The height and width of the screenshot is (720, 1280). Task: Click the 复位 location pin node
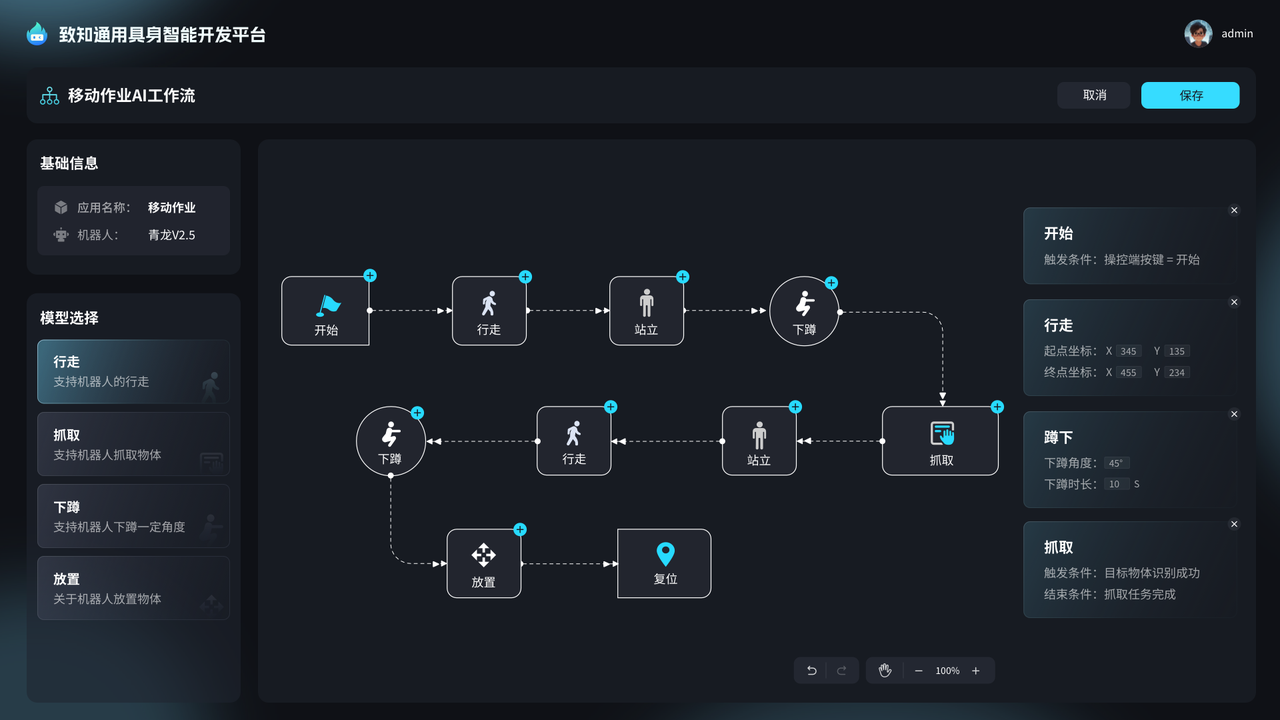pos(664,563)
